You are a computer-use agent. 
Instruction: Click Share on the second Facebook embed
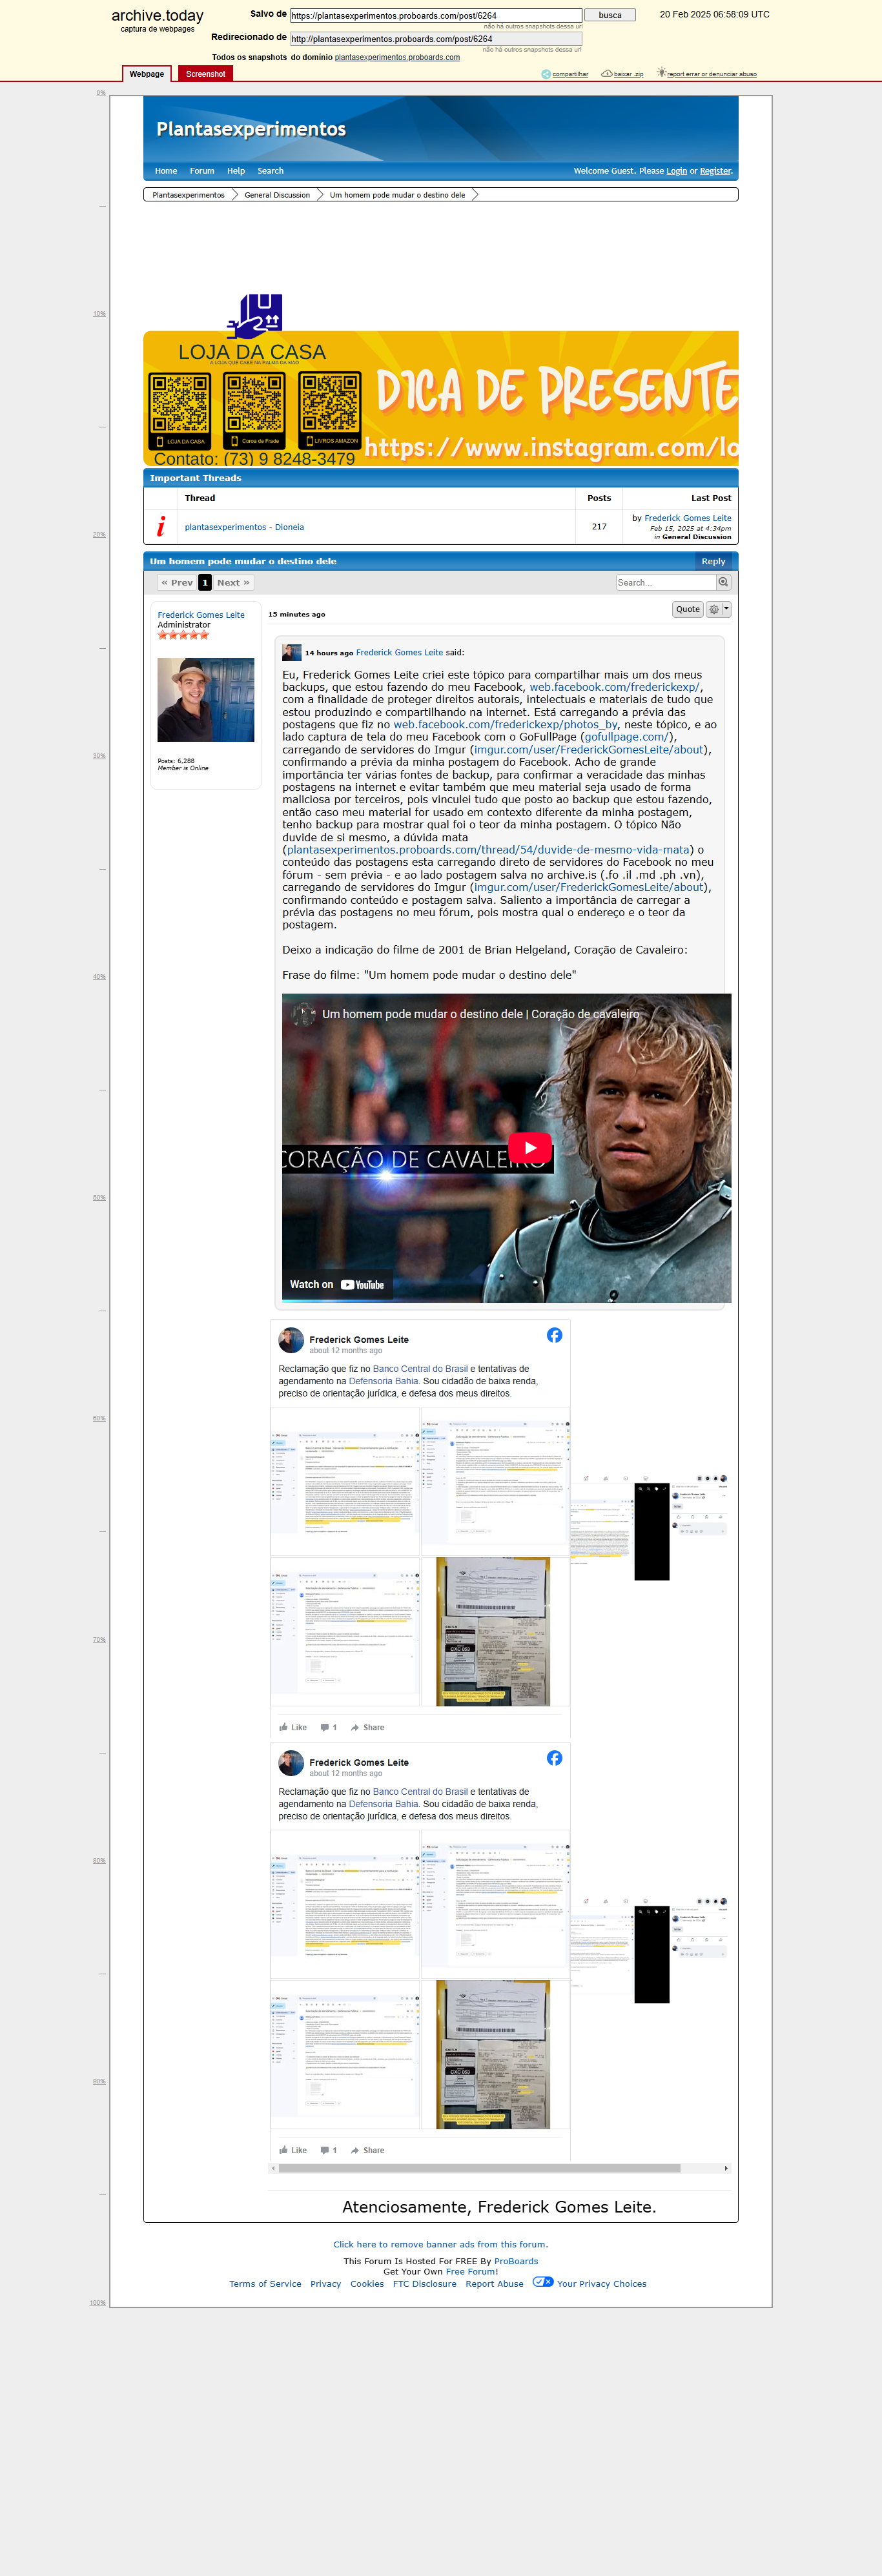[367, 2150]
